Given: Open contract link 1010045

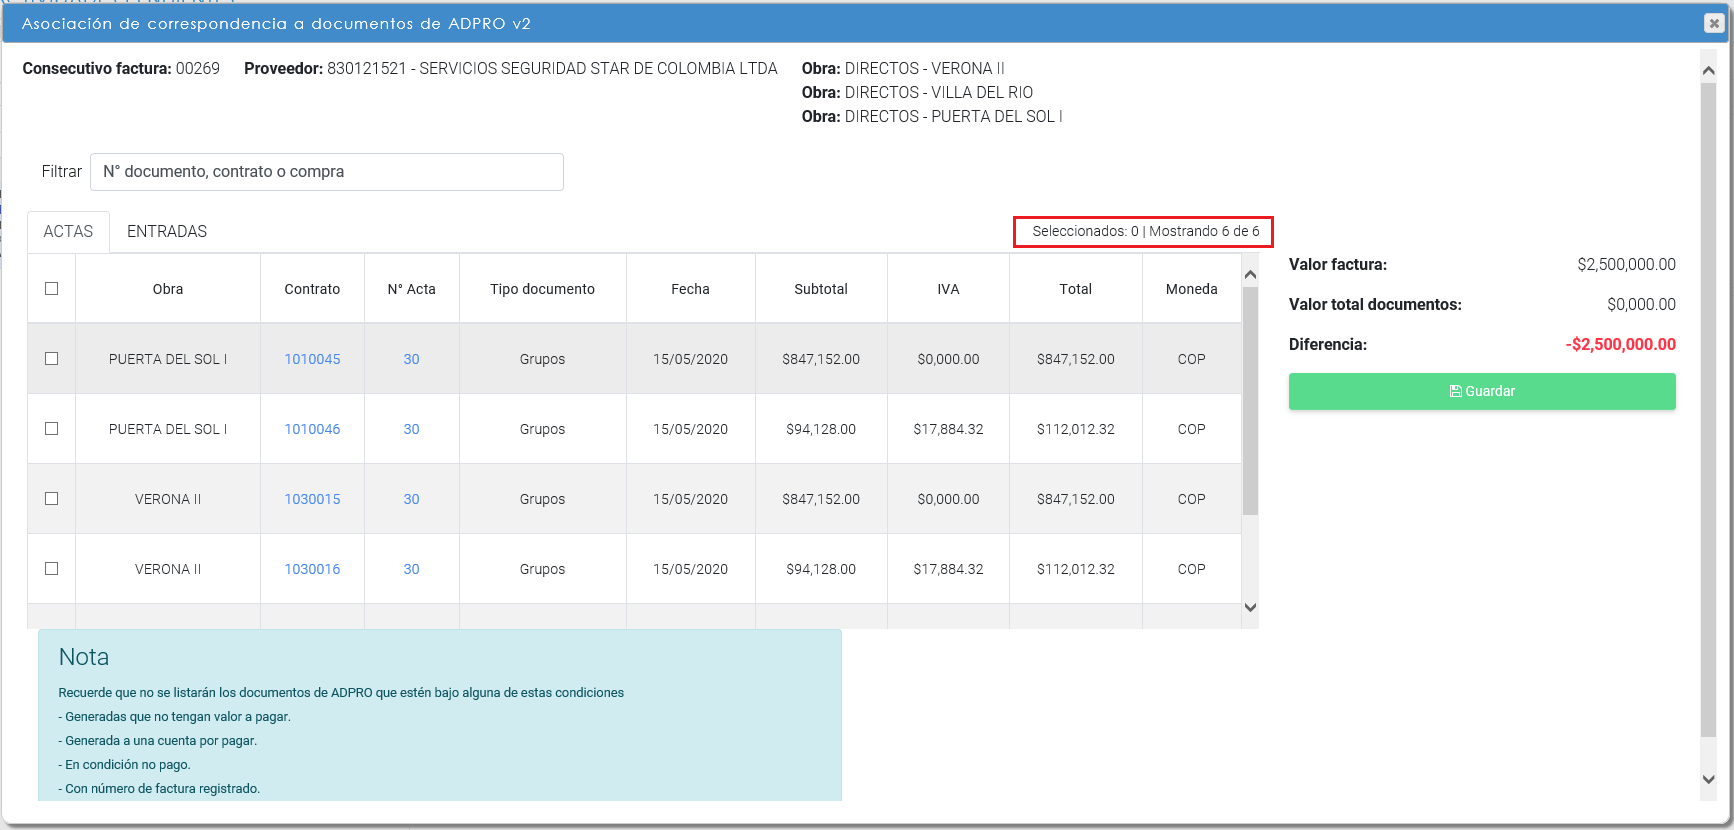Looking at the screenshot, I should pos(312,359).
